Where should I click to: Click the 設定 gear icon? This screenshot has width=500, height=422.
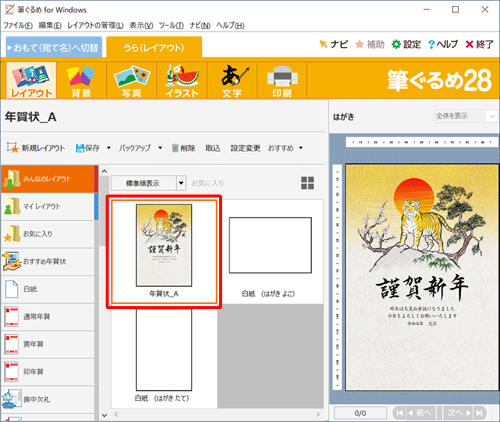(x=396, y=44)
